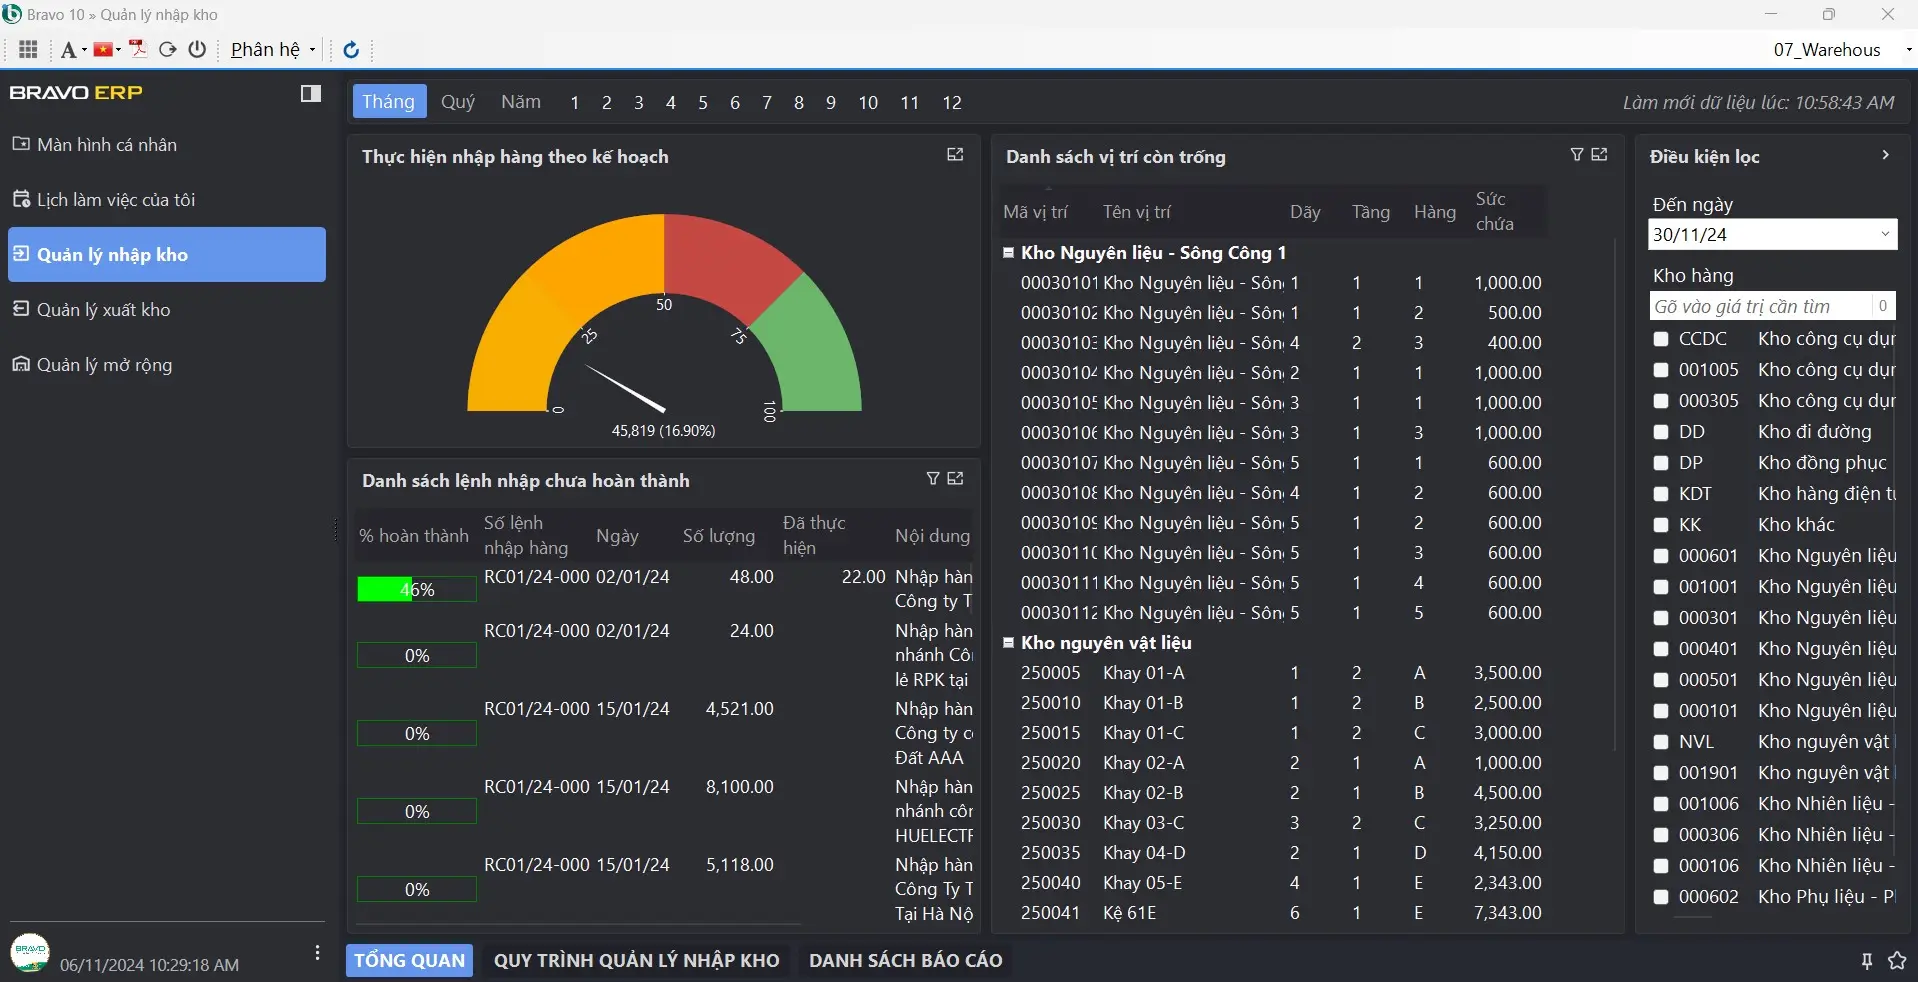Collapse Kho Nguyên liệu - Sông Công 1 group
This screenshot has width=1918, height=982.
(x=1009, y=253)
